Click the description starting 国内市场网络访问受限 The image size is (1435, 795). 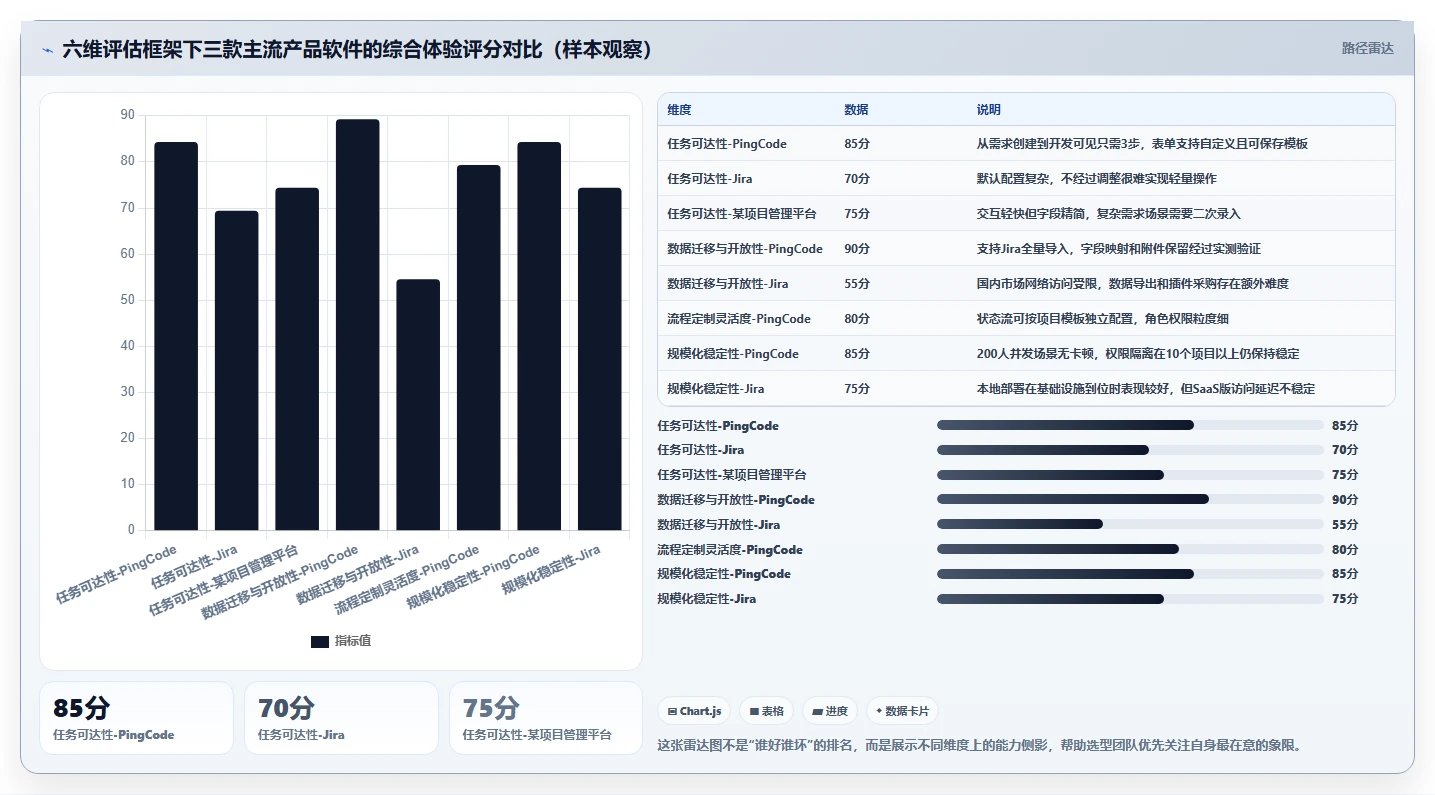[1132, 284]
